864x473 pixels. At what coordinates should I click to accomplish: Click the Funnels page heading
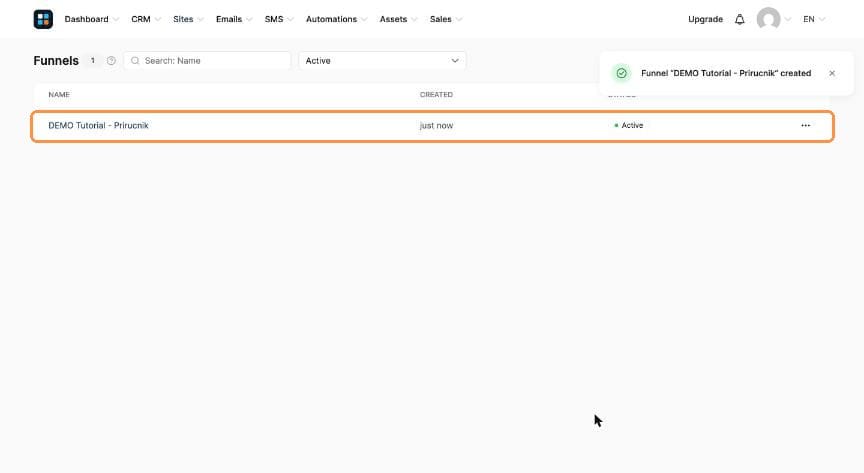coord(56,61)
